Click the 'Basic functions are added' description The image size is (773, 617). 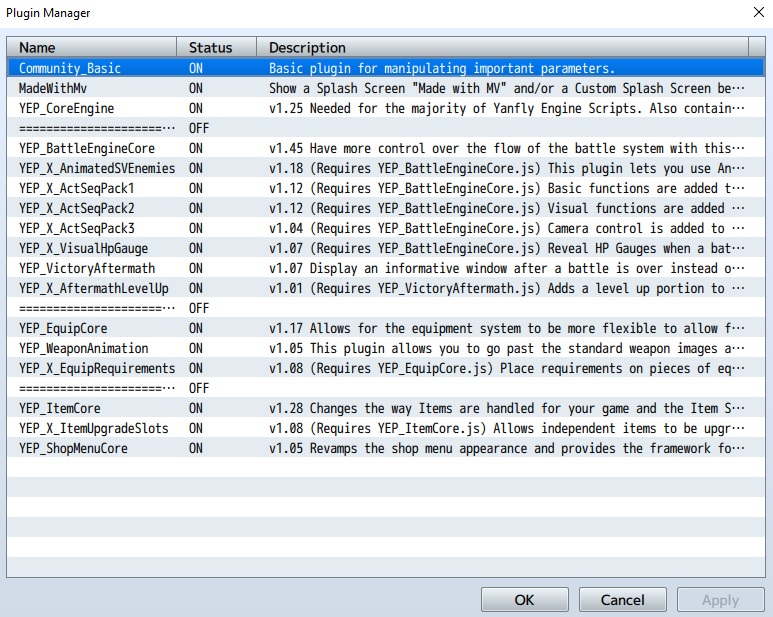click(506, 188)
